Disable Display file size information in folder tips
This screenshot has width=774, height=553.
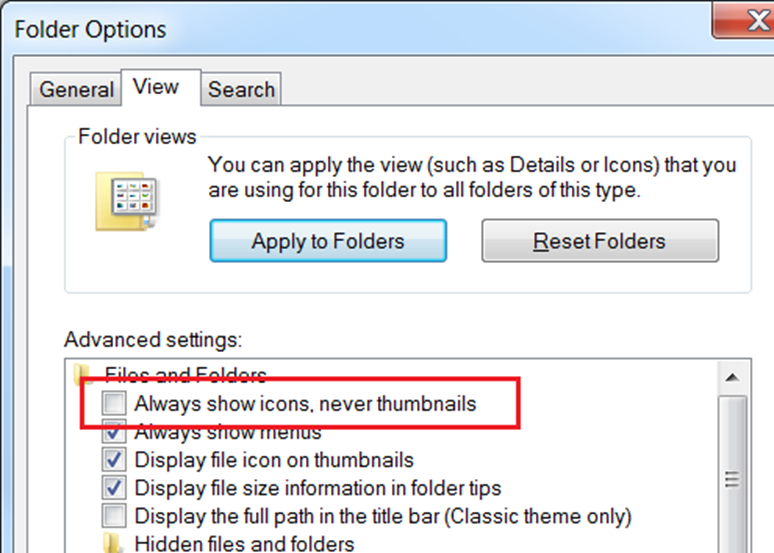coord(114,488)
